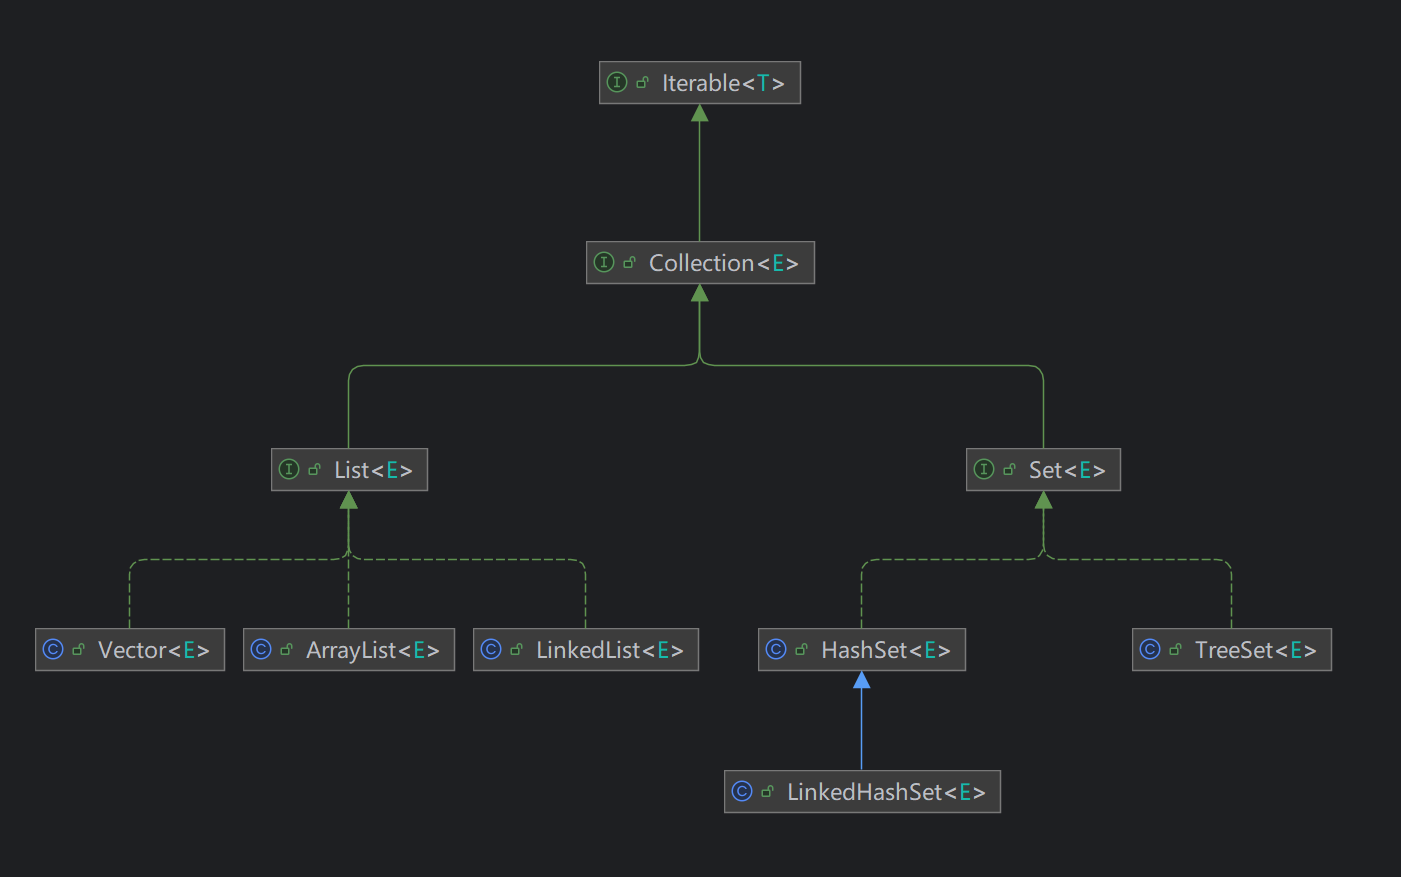
Task: Click the interface icon on the Collection node
Action: tap(604, 263)
